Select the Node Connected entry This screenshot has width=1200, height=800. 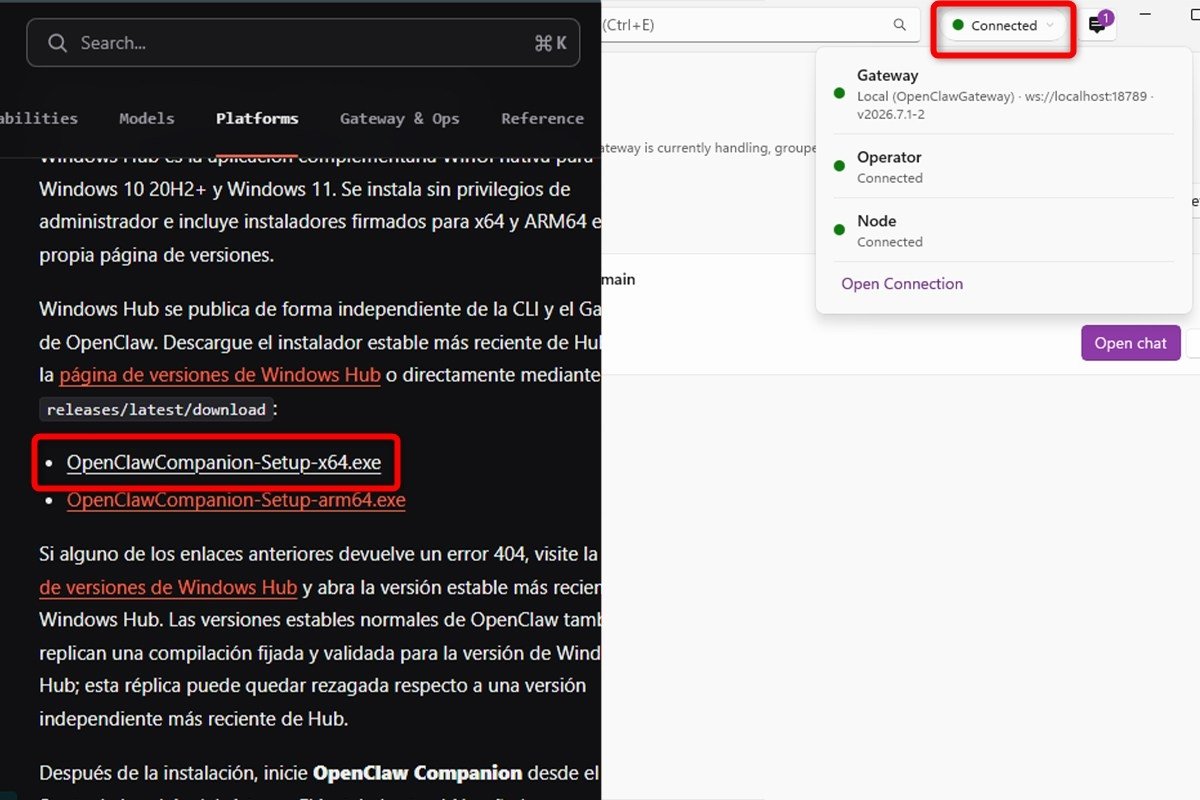1003,231
